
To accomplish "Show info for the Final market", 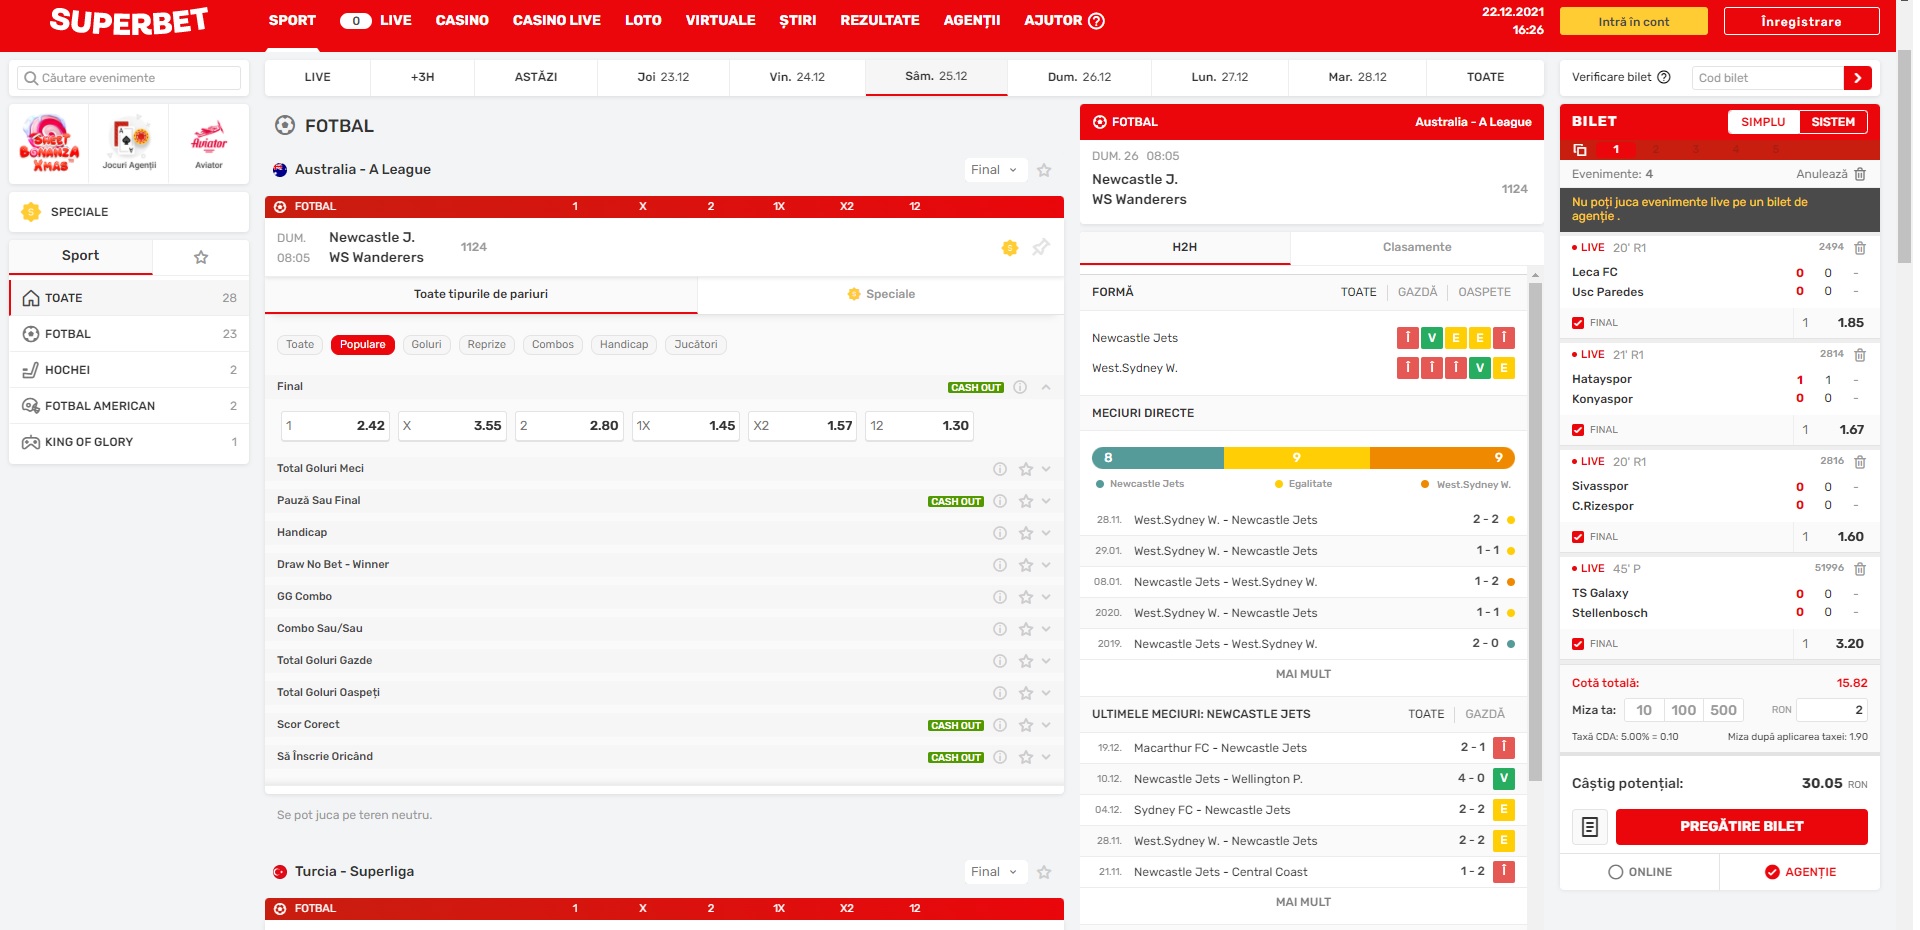I will 1020,387.
